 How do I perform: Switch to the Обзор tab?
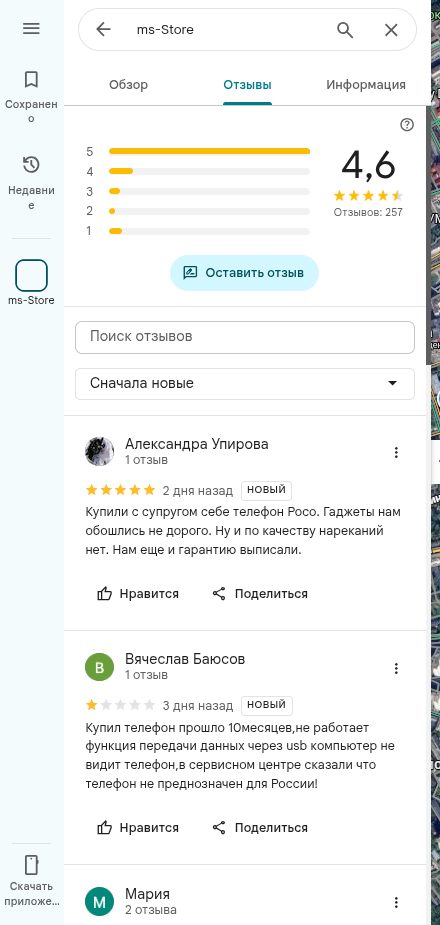click(129, 85)
